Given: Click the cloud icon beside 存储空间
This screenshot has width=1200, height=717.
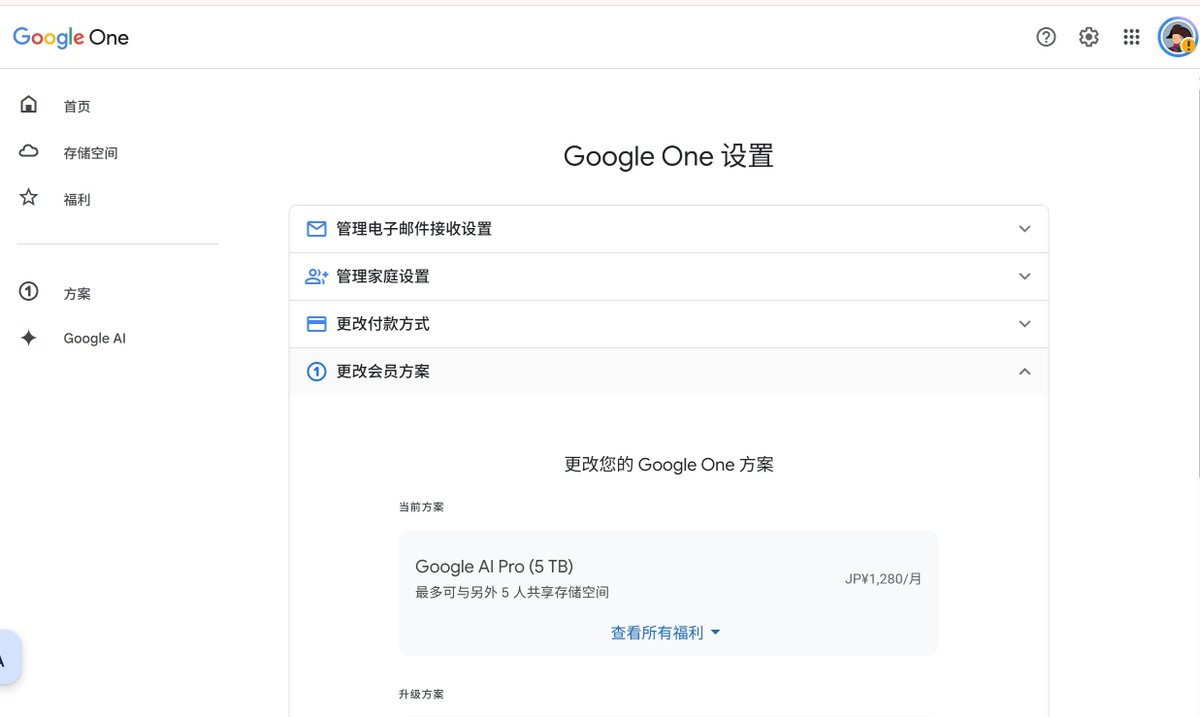Looking at the screenshot, I should [29, 151].
